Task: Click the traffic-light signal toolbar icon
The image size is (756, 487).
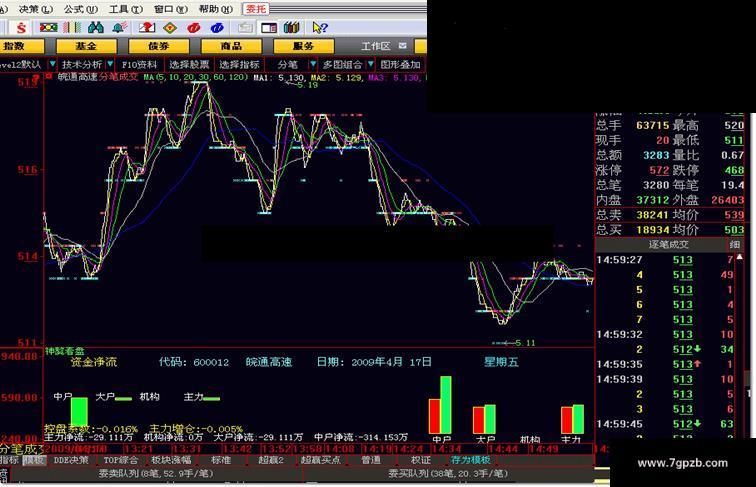Action: coord(49,27)
